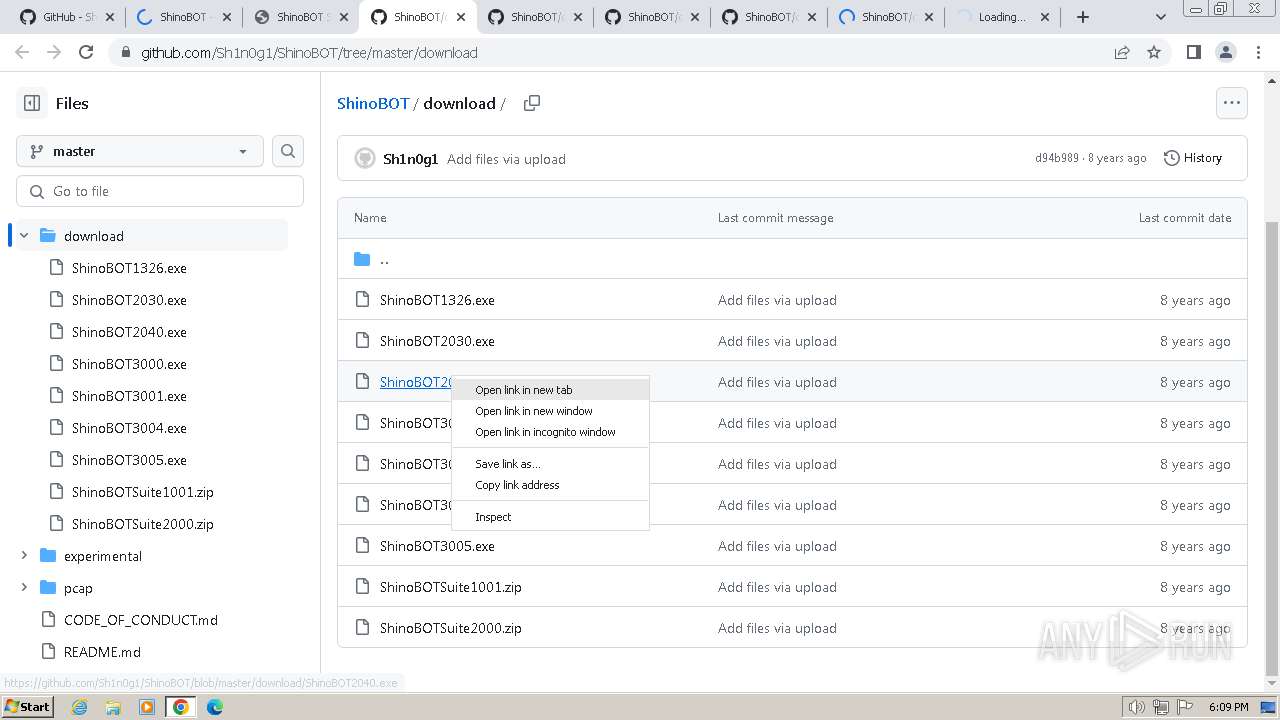Viewport: 1280px width, 720px height.
Task: Open Internet Explorer from the taskbar
Action: pos(80,707)
